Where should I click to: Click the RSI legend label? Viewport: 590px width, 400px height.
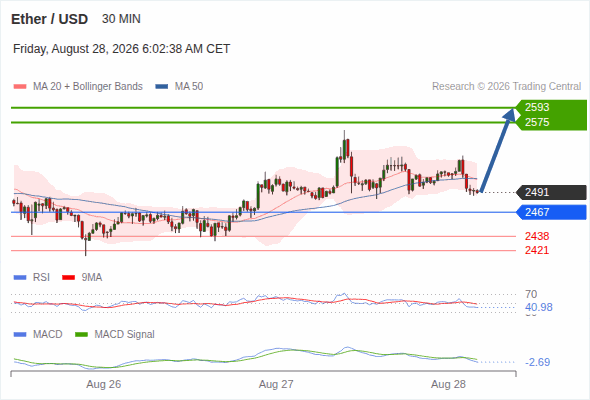point(41,278)
